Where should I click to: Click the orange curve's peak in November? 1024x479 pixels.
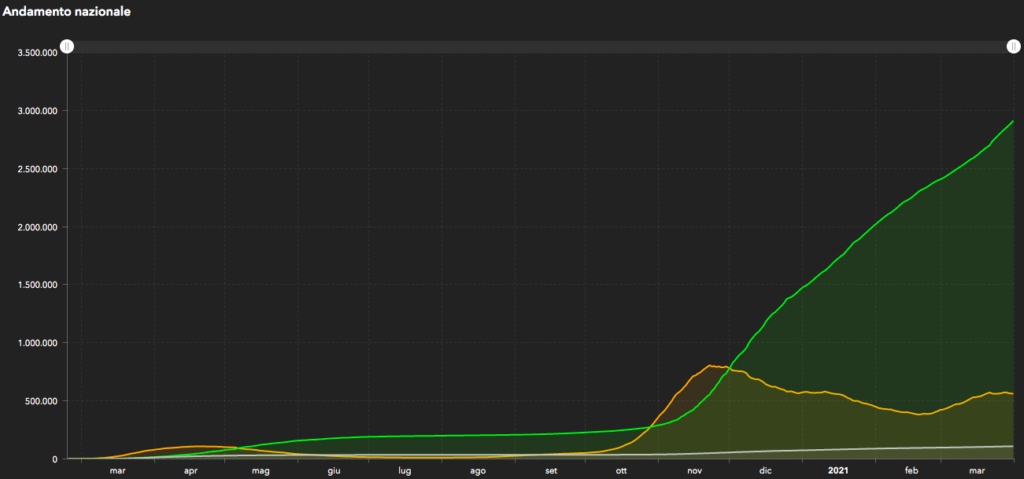[x=711, y=366]
